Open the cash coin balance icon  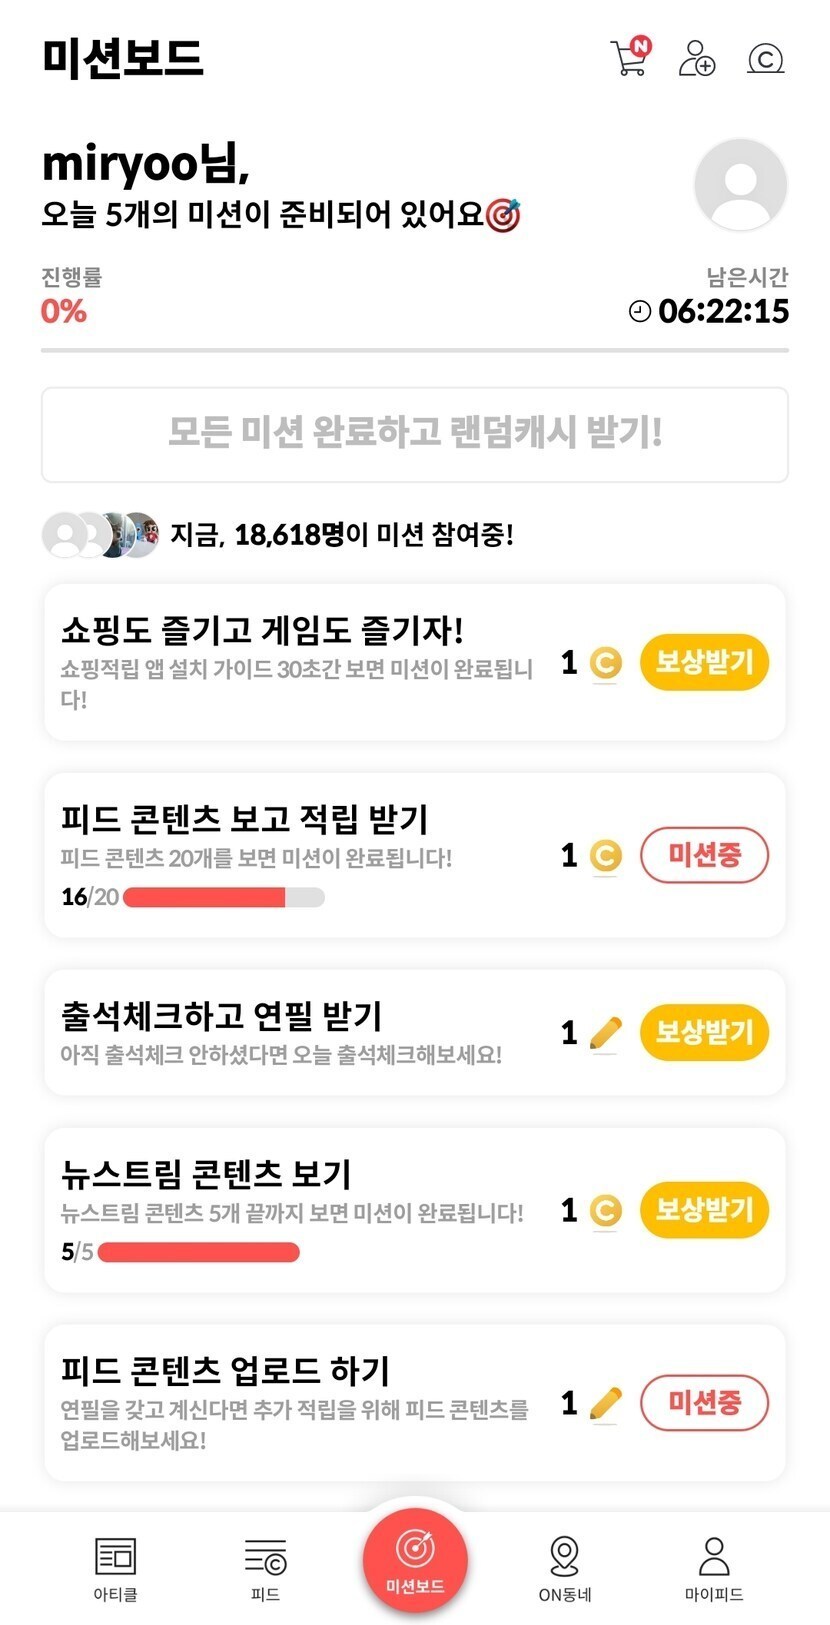coord(765,59)
